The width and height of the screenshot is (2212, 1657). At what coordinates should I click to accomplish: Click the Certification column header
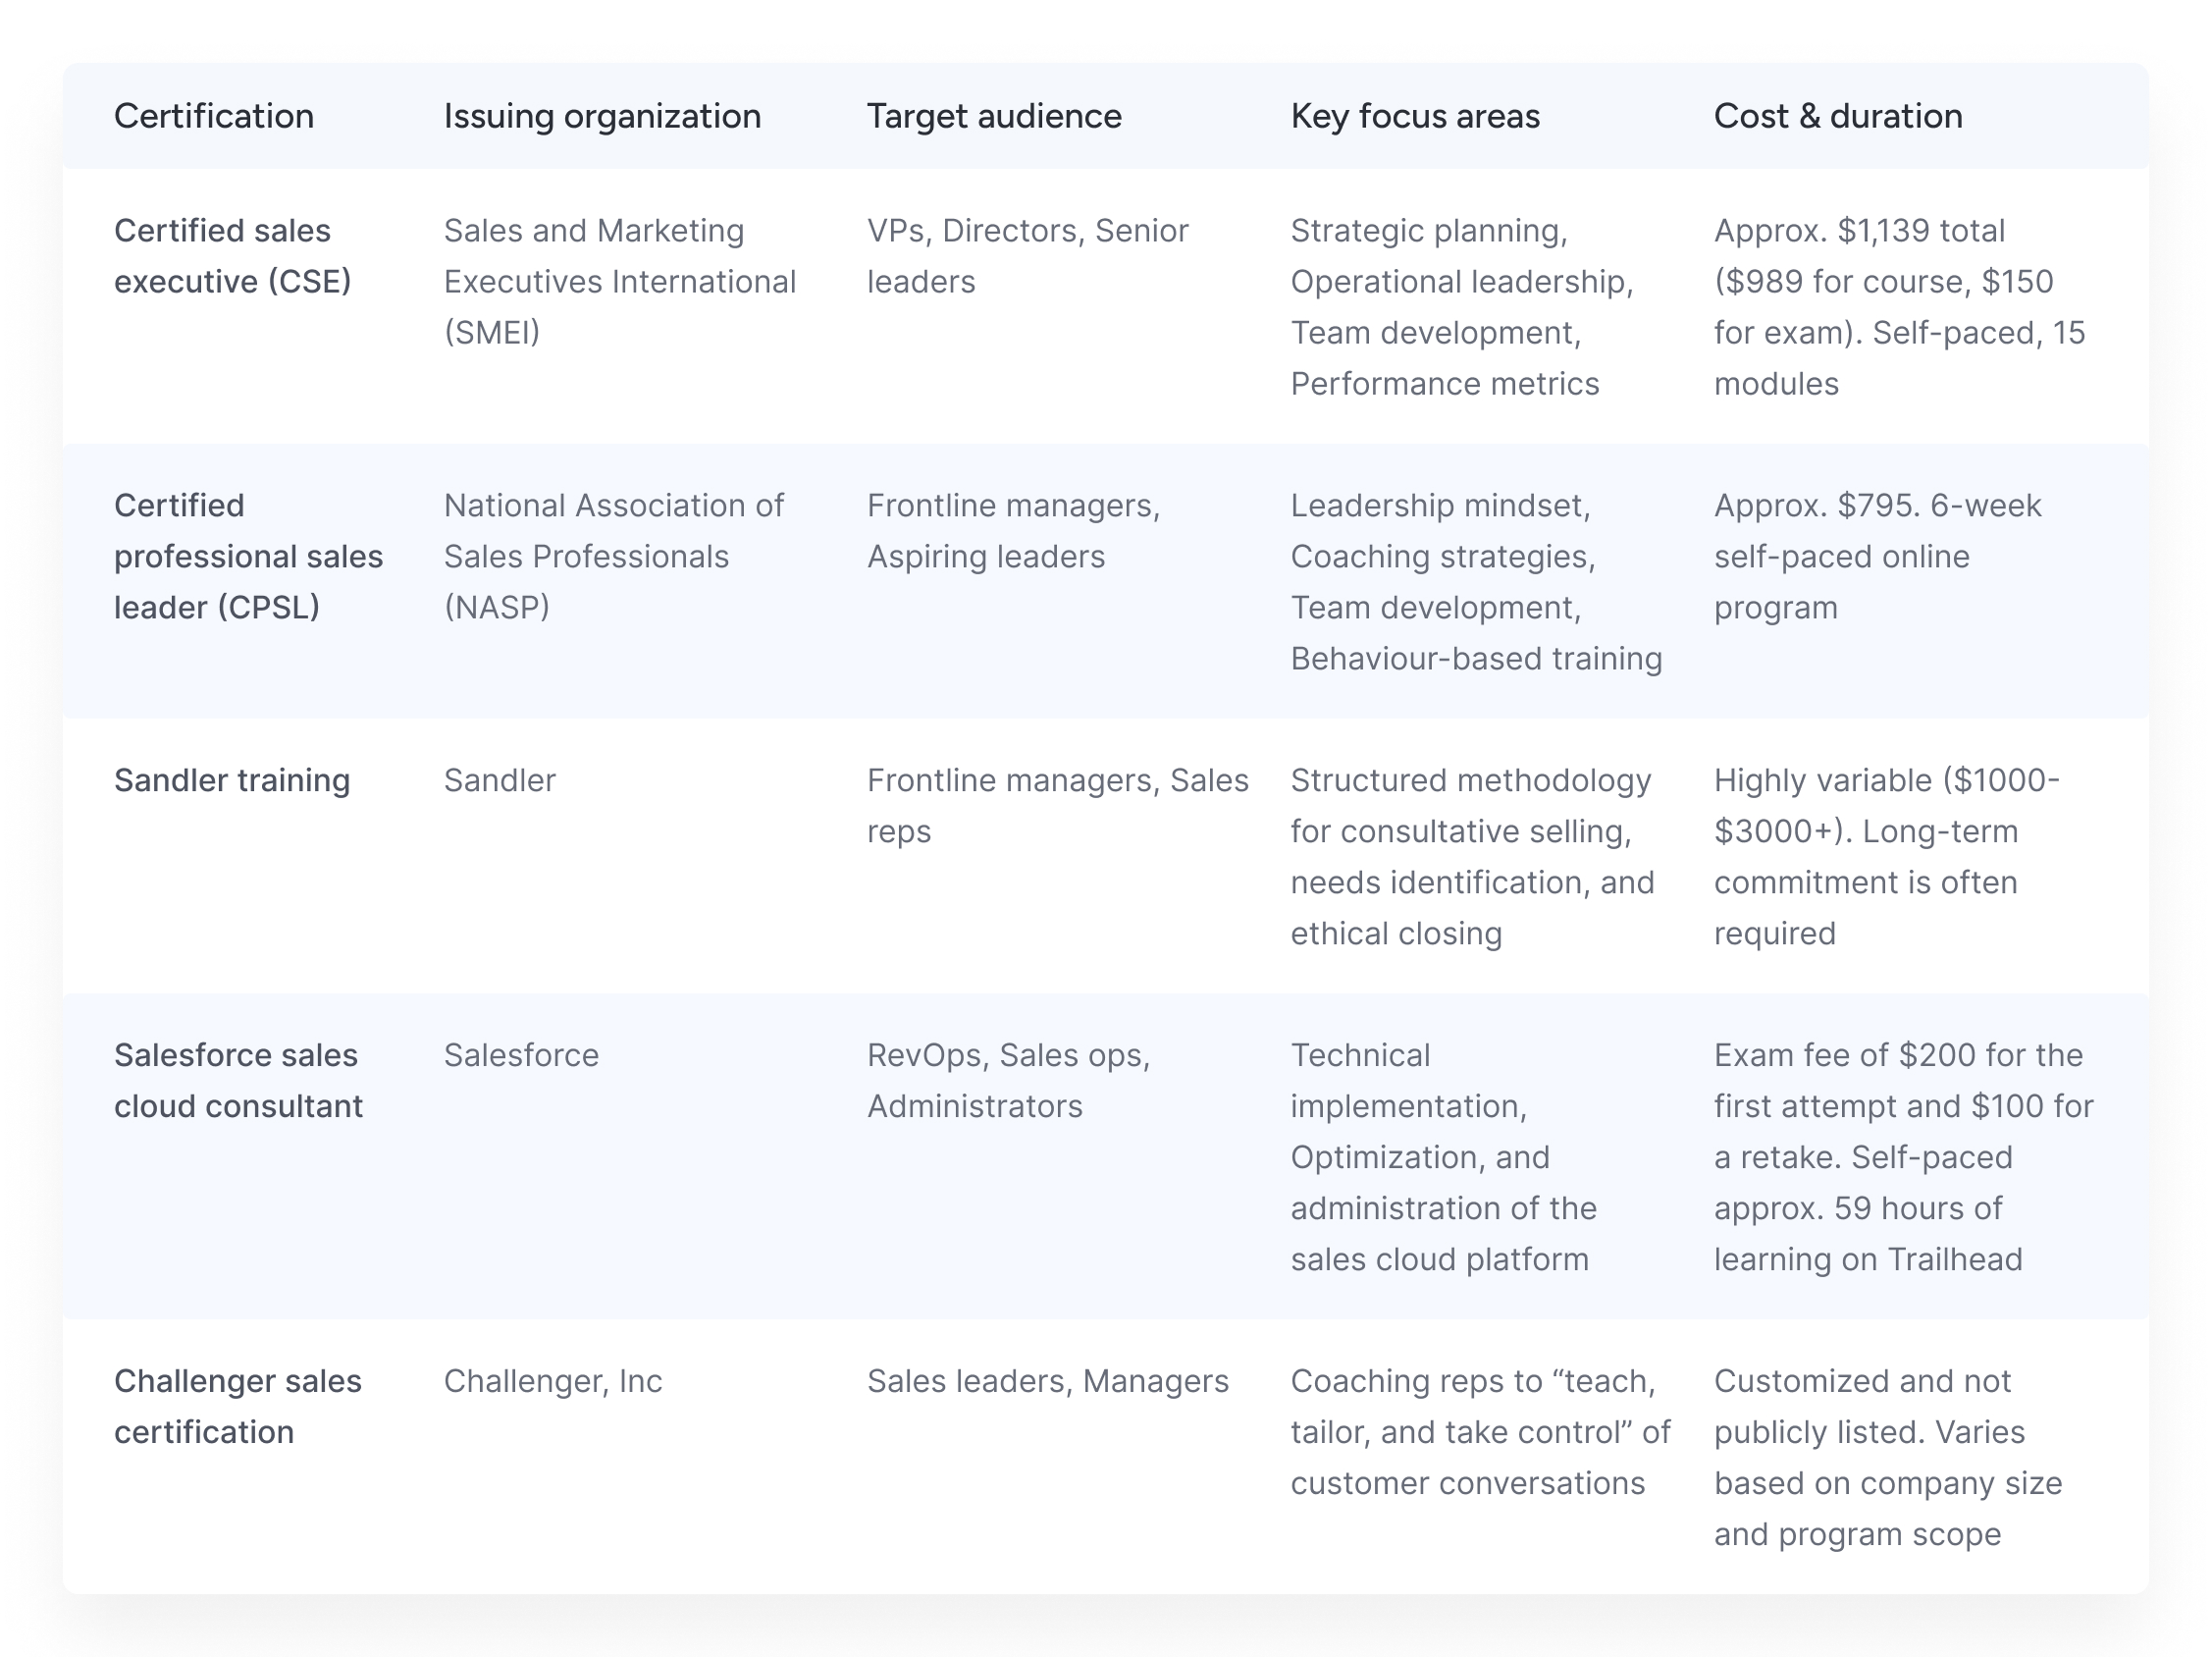(214, 117)
